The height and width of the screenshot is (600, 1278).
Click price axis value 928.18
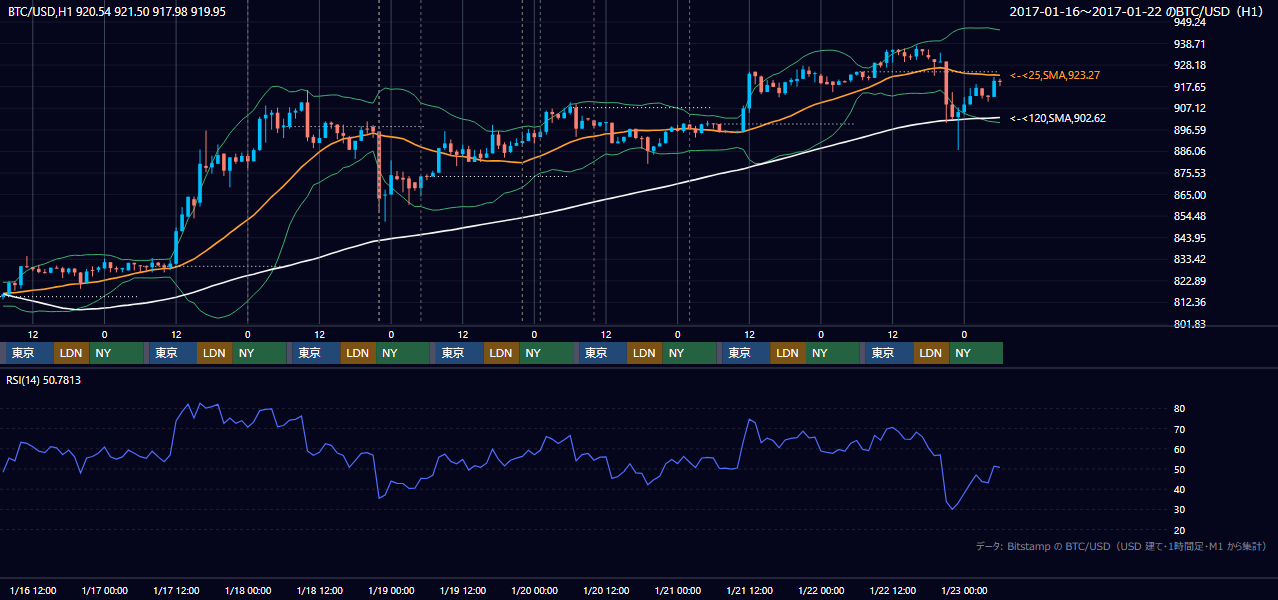(x=1189, y=65)
